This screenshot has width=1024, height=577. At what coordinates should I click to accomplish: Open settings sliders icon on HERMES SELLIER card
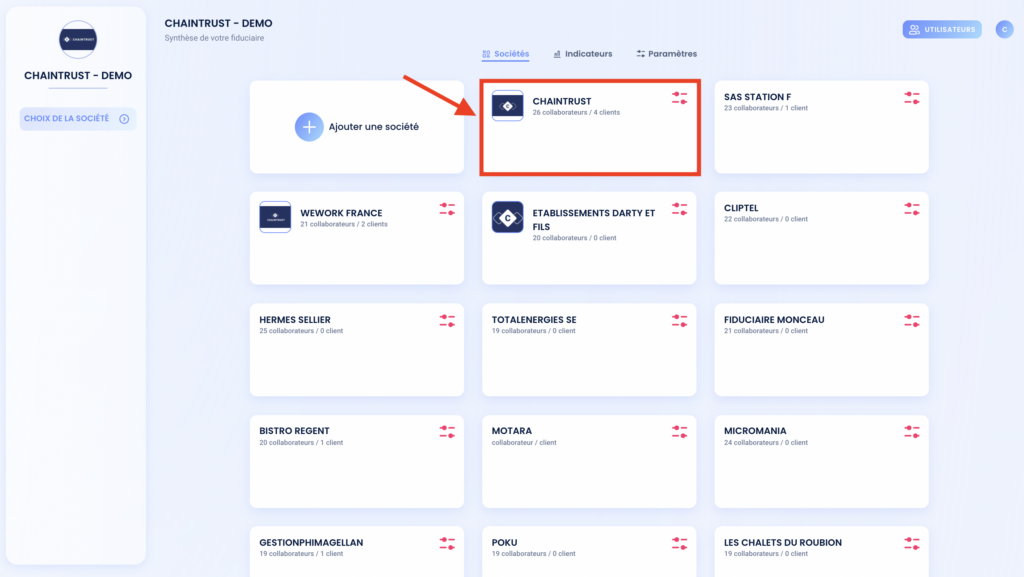coord(447,321)
